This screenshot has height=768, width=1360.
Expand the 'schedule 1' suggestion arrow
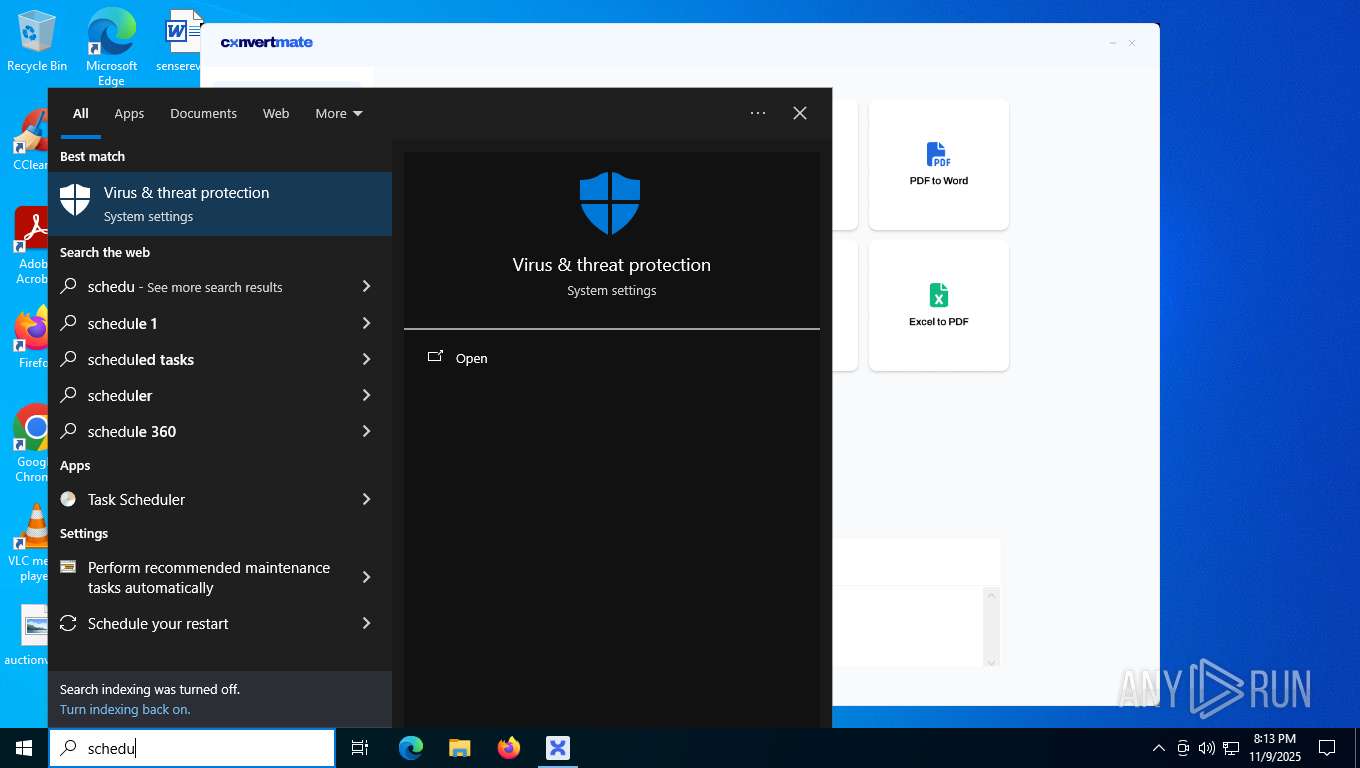(x=366, y=323)
